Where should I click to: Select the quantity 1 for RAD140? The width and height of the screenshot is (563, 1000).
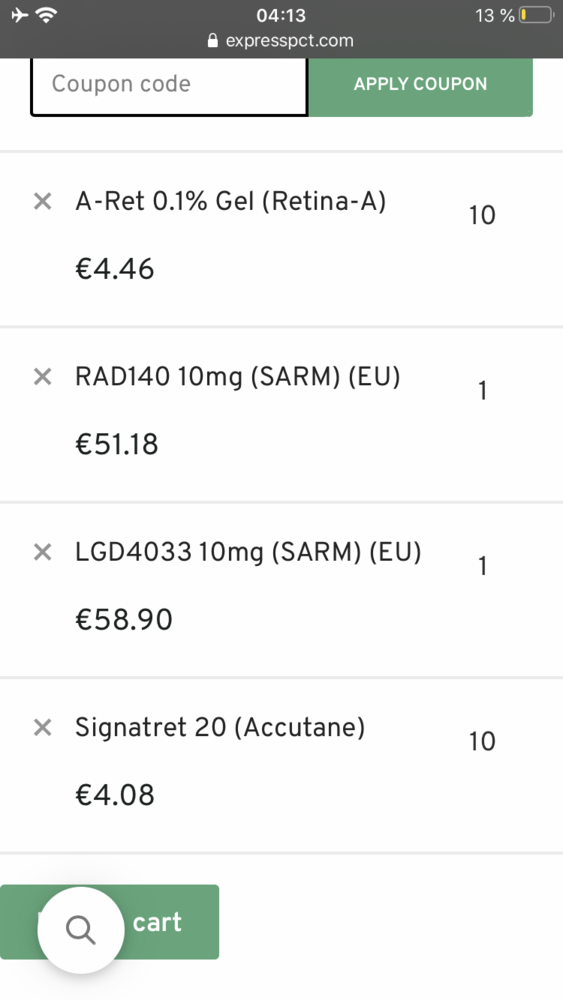(x=482, y=390)
